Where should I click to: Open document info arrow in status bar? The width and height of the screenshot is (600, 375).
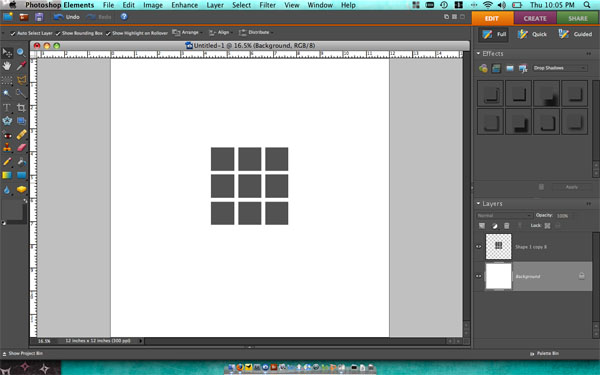[x=141, y=341]
